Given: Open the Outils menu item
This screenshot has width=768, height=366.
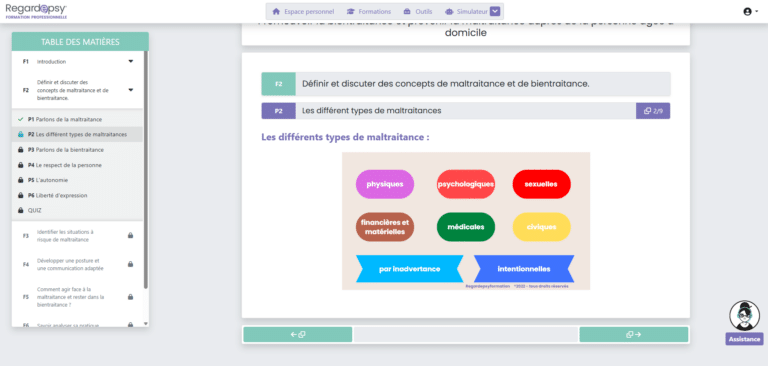Looking at the screenshot, I should coord(417,12).
